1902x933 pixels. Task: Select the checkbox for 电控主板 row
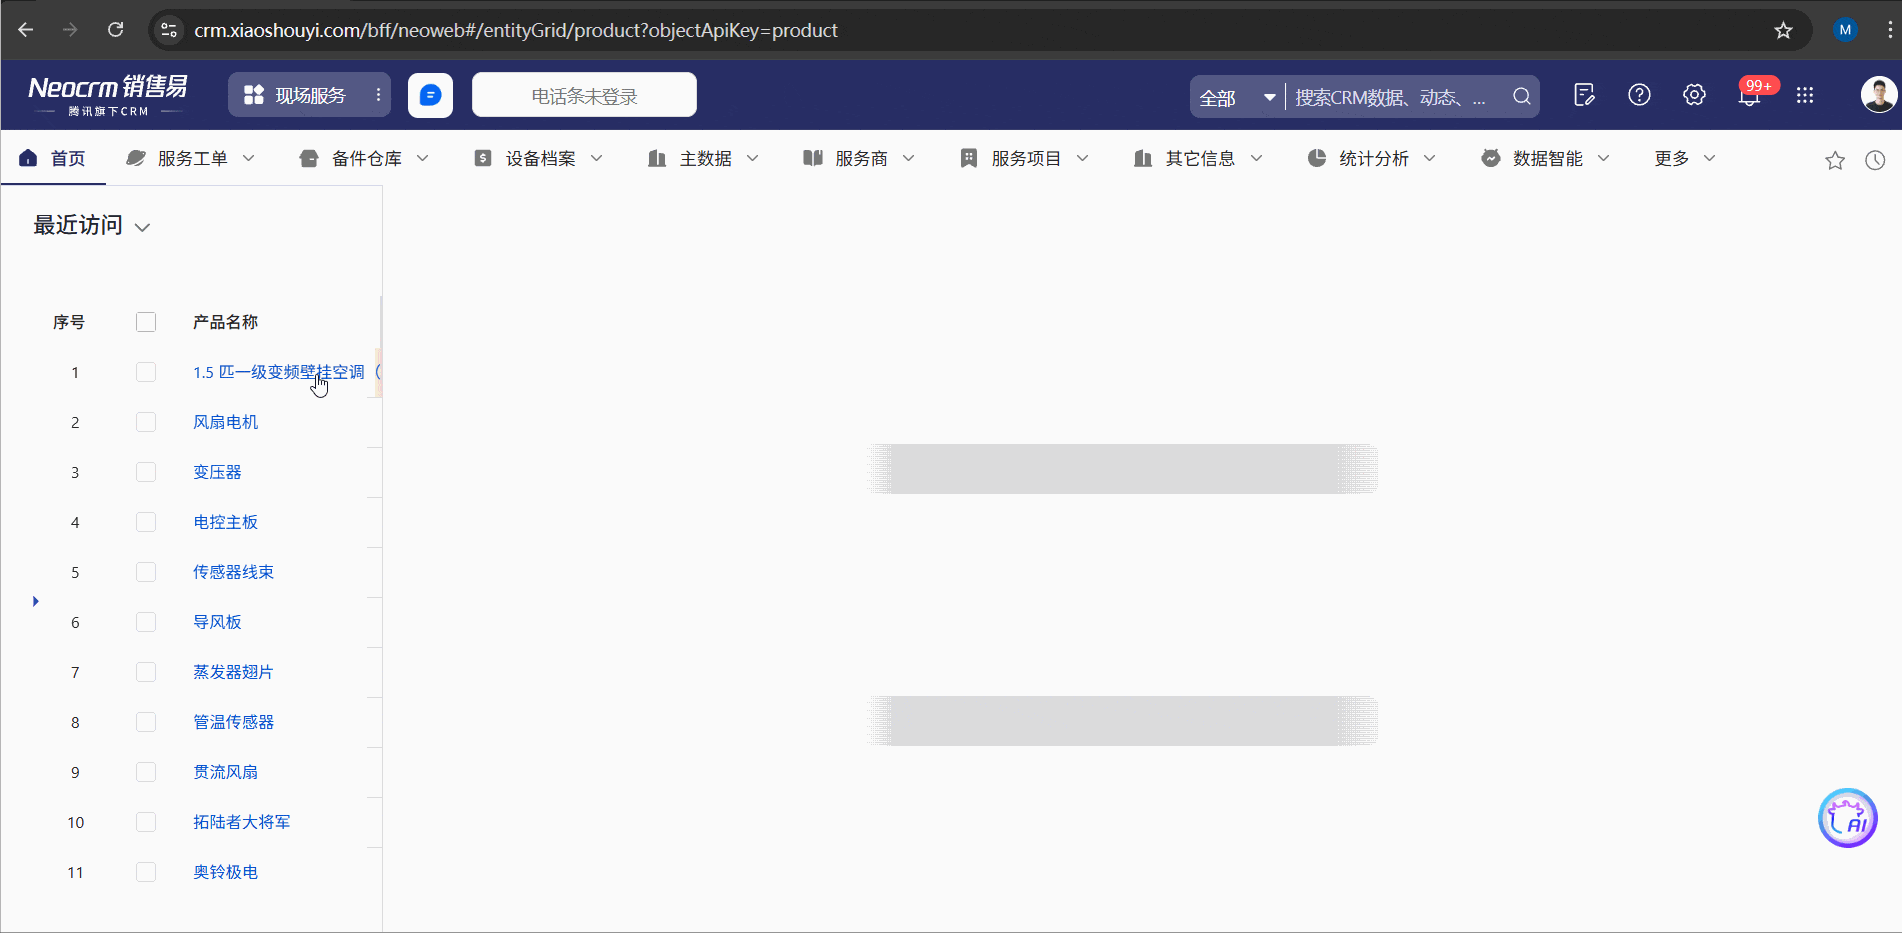tap(146, 522)
